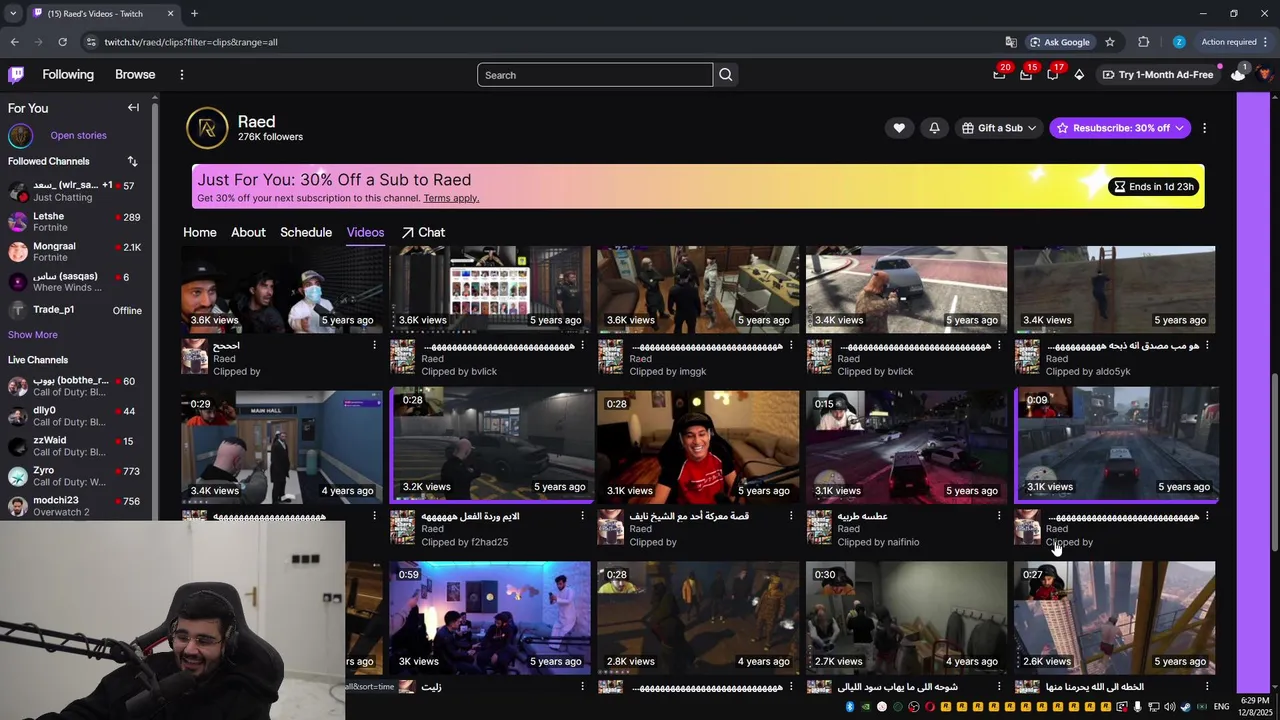Collapse the For You sidebar
This screenshot has height=720, width=1280.
(133, 108)
